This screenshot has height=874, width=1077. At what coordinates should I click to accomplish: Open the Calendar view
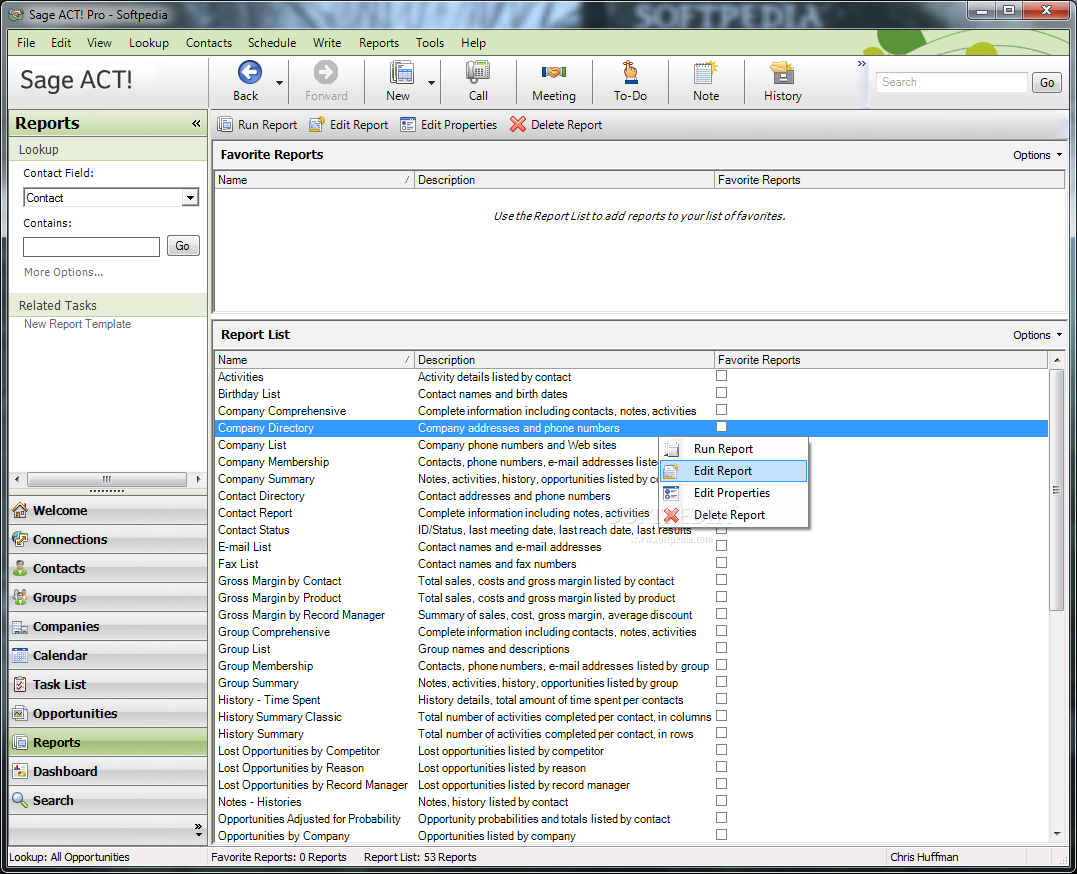(108, 656)
